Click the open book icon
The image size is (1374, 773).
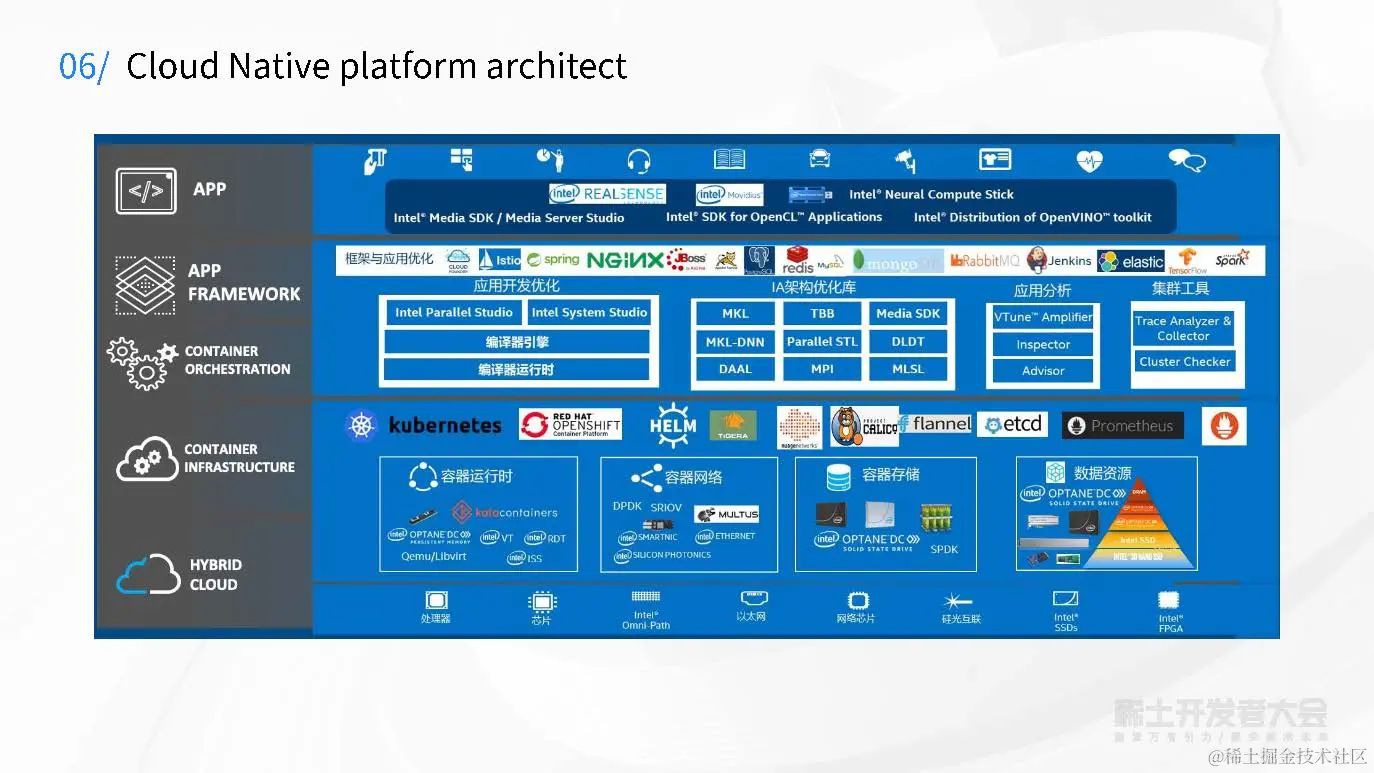click(729, 159)
